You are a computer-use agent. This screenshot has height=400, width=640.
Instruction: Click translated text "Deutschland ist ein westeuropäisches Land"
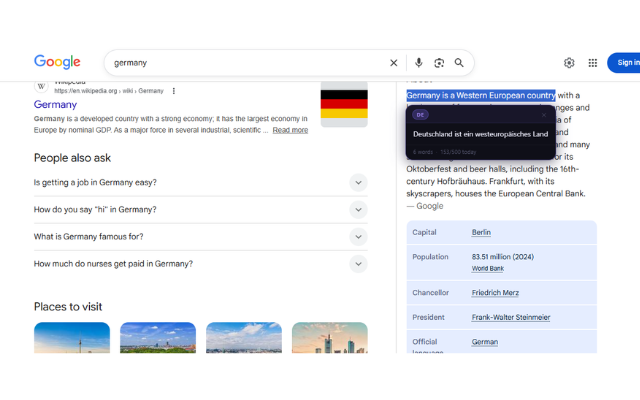coord(480,134)
